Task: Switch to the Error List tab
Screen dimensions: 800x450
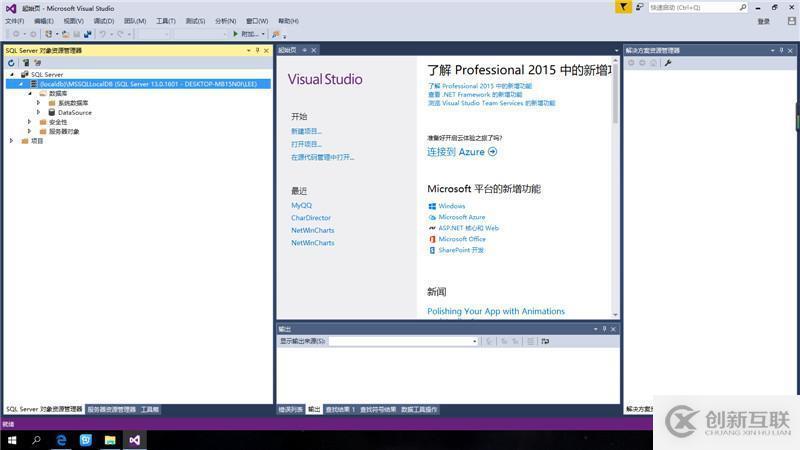Action: click(x=290, y=409)
